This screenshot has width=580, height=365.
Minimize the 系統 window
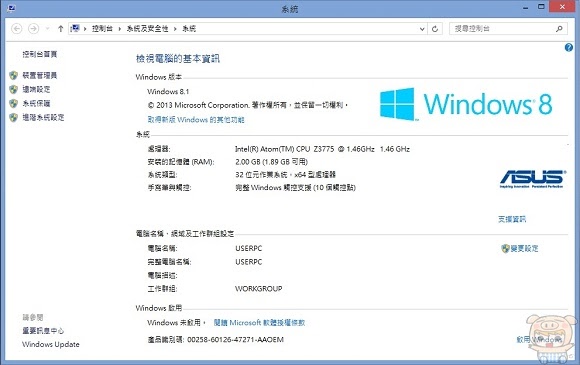(526, 7)
